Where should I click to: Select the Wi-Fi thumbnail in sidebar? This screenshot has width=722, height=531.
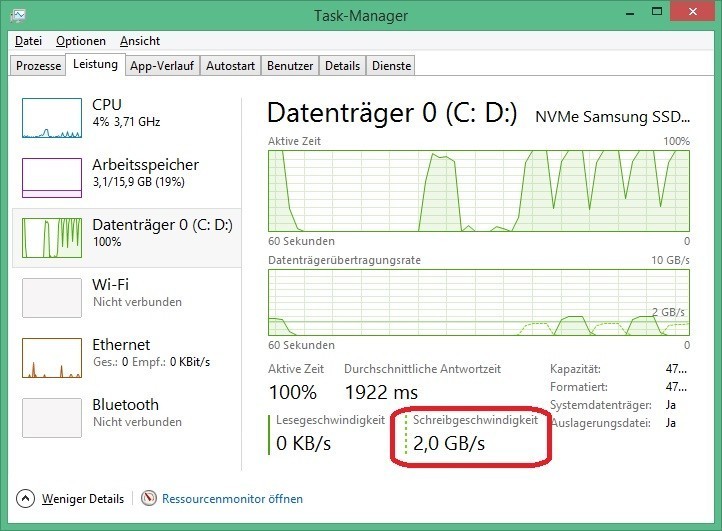[x=52, y=298]
